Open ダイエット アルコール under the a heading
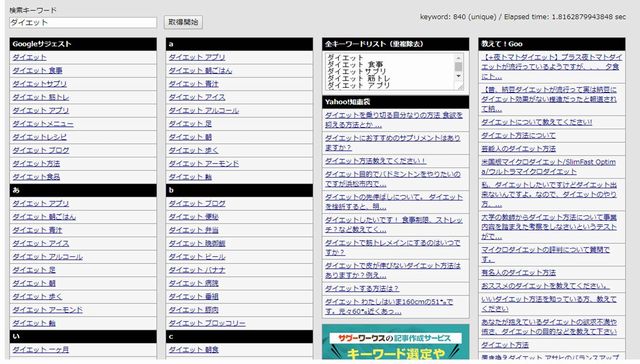 204,111
